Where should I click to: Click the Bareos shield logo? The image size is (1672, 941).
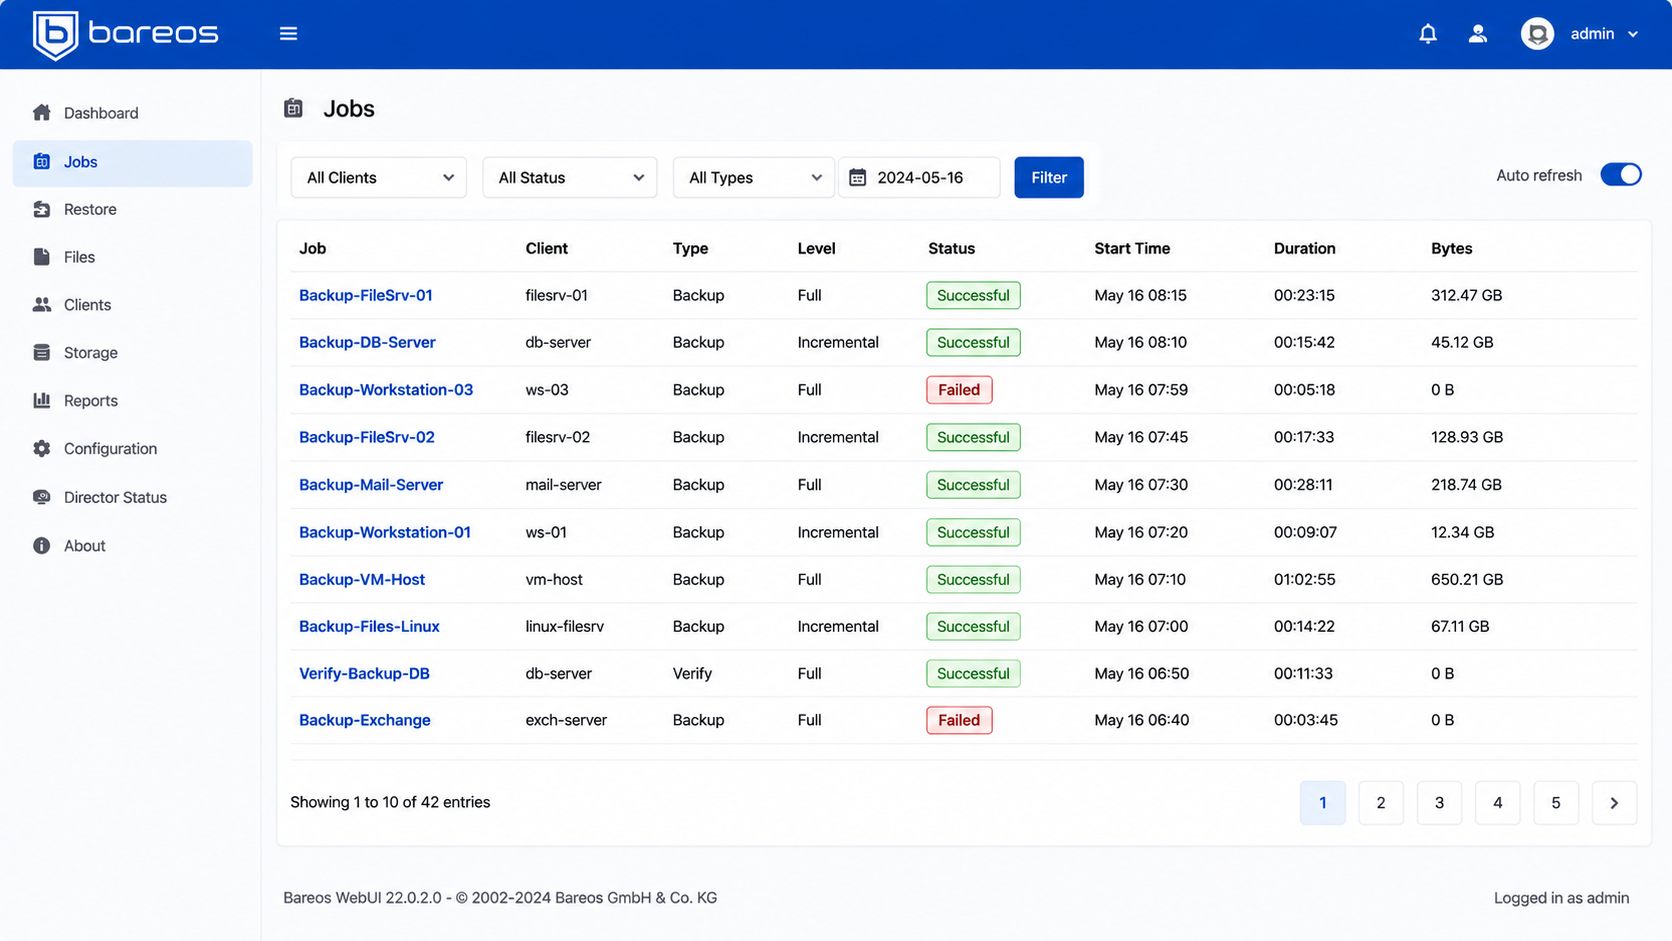55,35
